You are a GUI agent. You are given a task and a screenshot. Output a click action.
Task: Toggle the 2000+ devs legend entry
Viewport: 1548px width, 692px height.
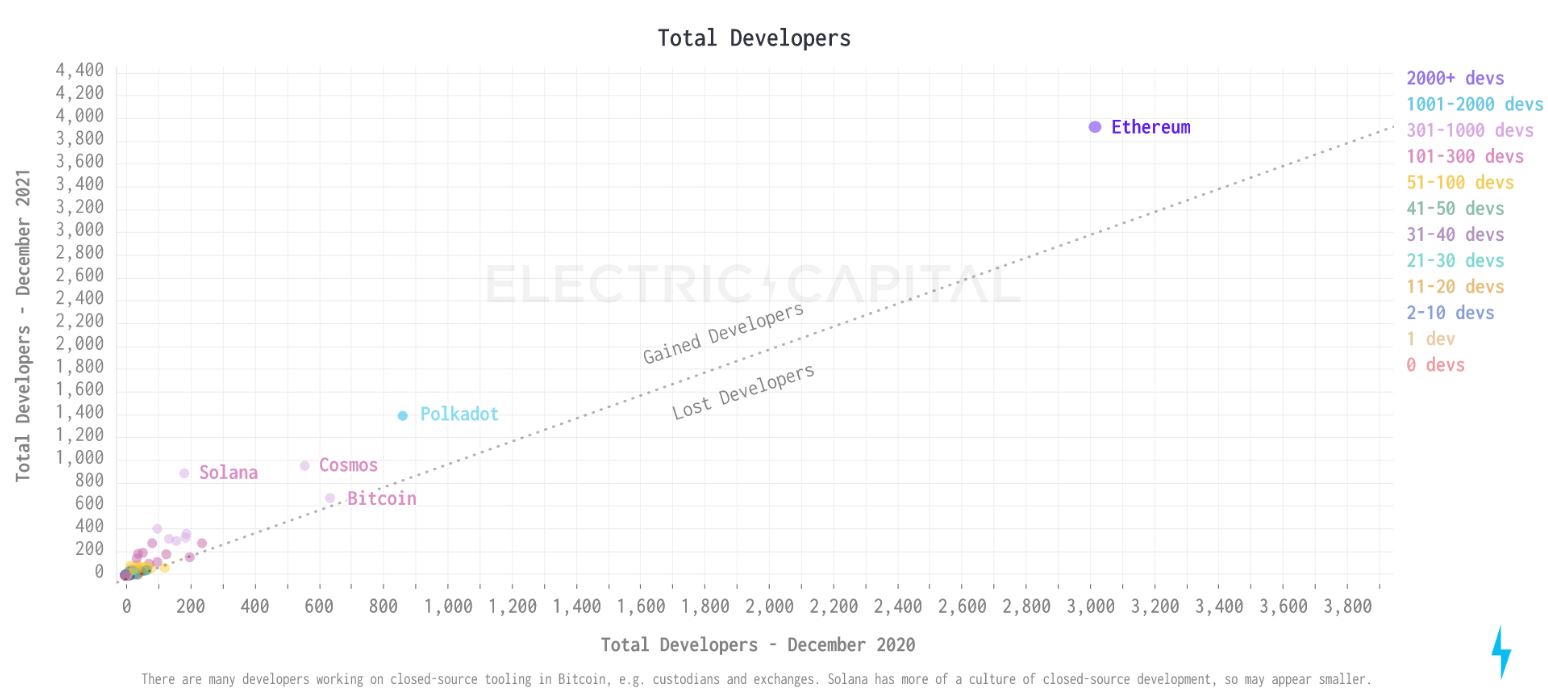[1455, 78]
